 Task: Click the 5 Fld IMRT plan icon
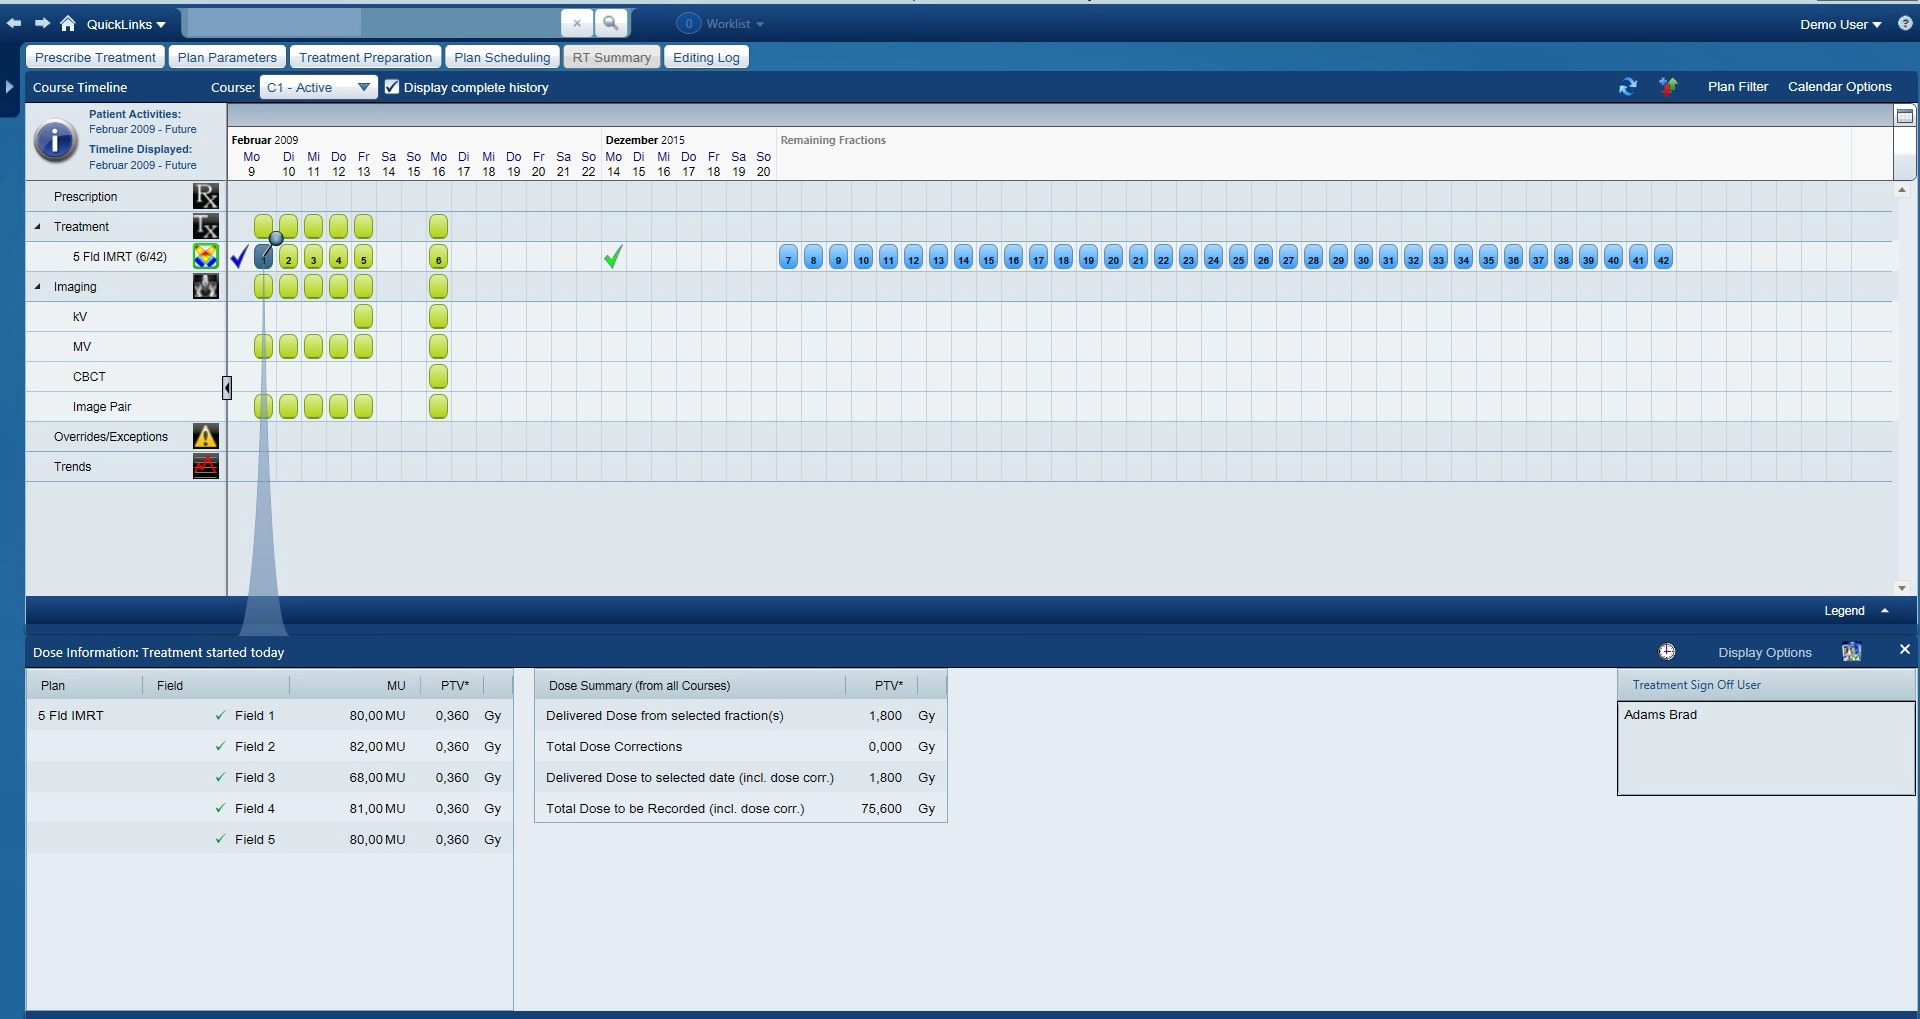pyautogui.click(x=206, y=257)
